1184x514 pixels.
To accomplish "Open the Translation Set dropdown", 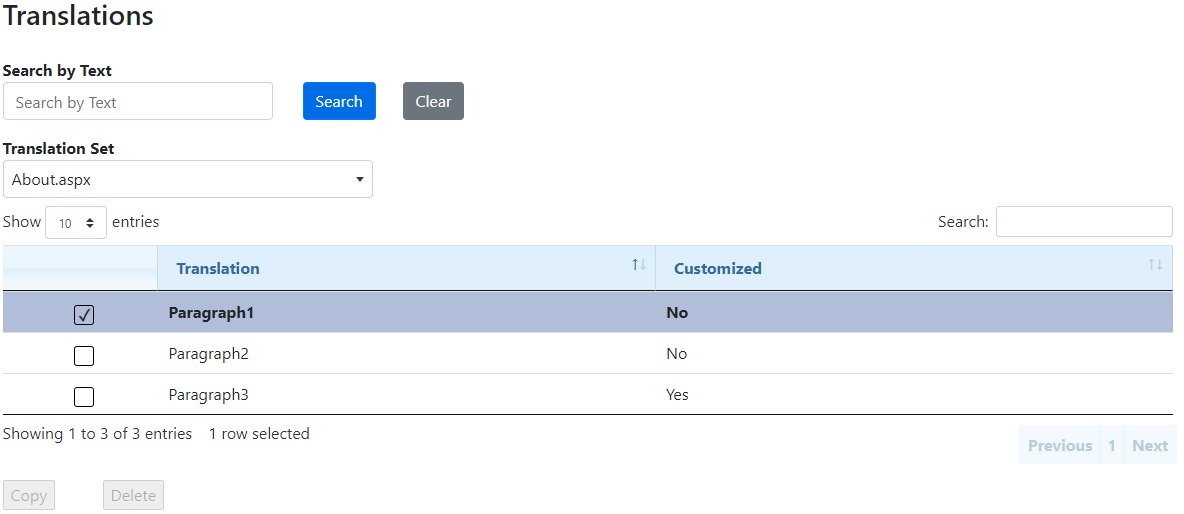I will 188,180.
